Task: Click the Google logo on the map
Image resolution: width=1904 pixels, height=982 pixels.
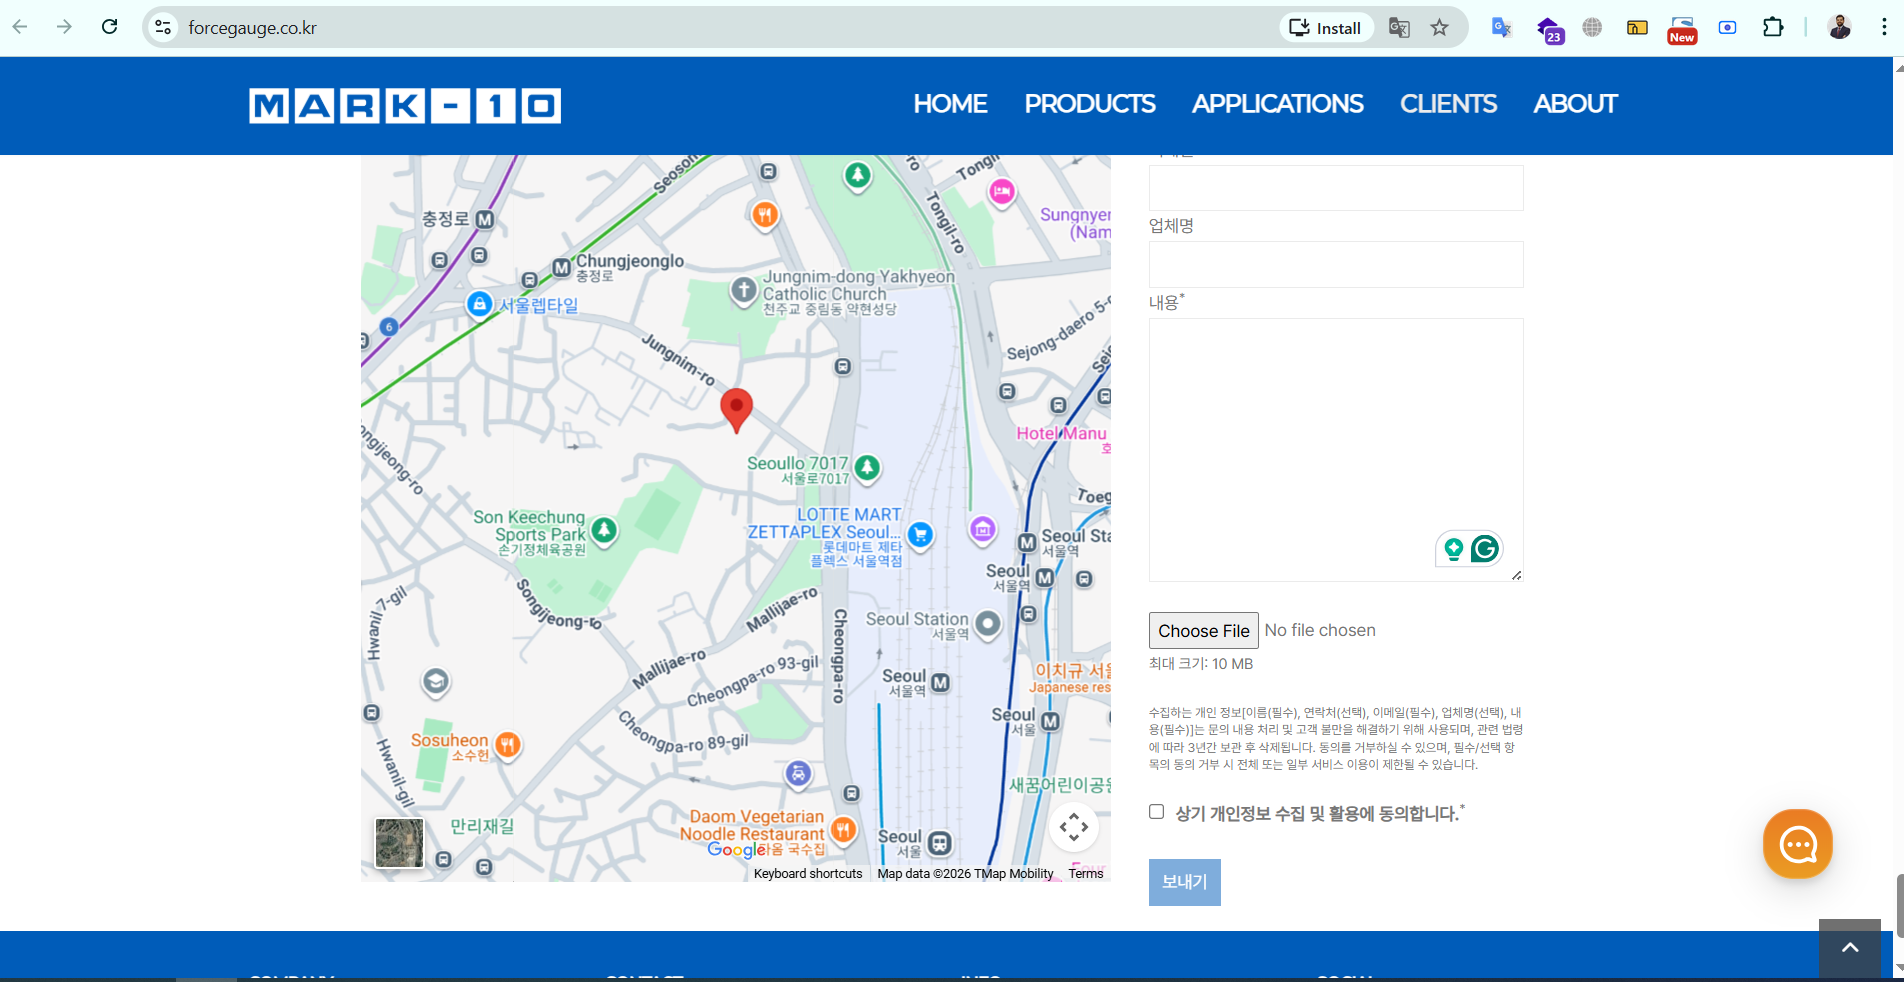Action: pyautogui.click(x=737, y=849)
